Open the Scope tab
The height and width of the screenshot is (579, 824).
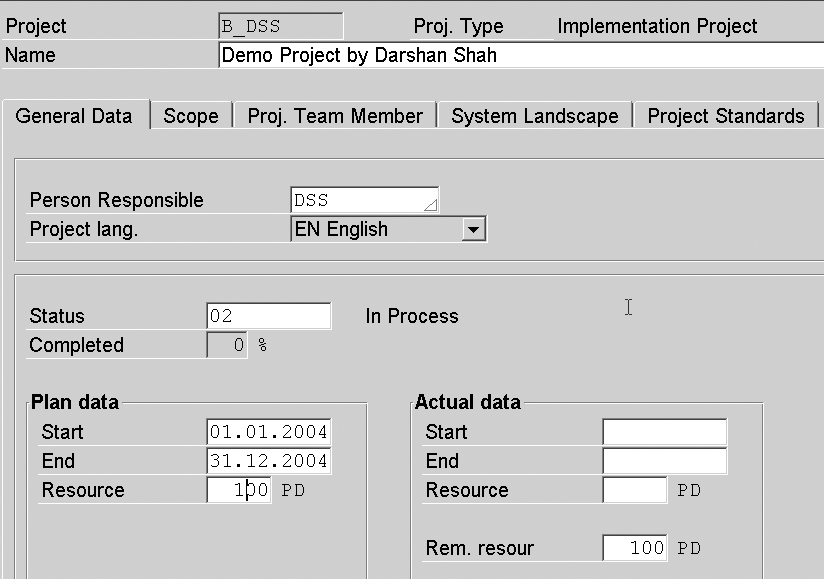(191, 116)
